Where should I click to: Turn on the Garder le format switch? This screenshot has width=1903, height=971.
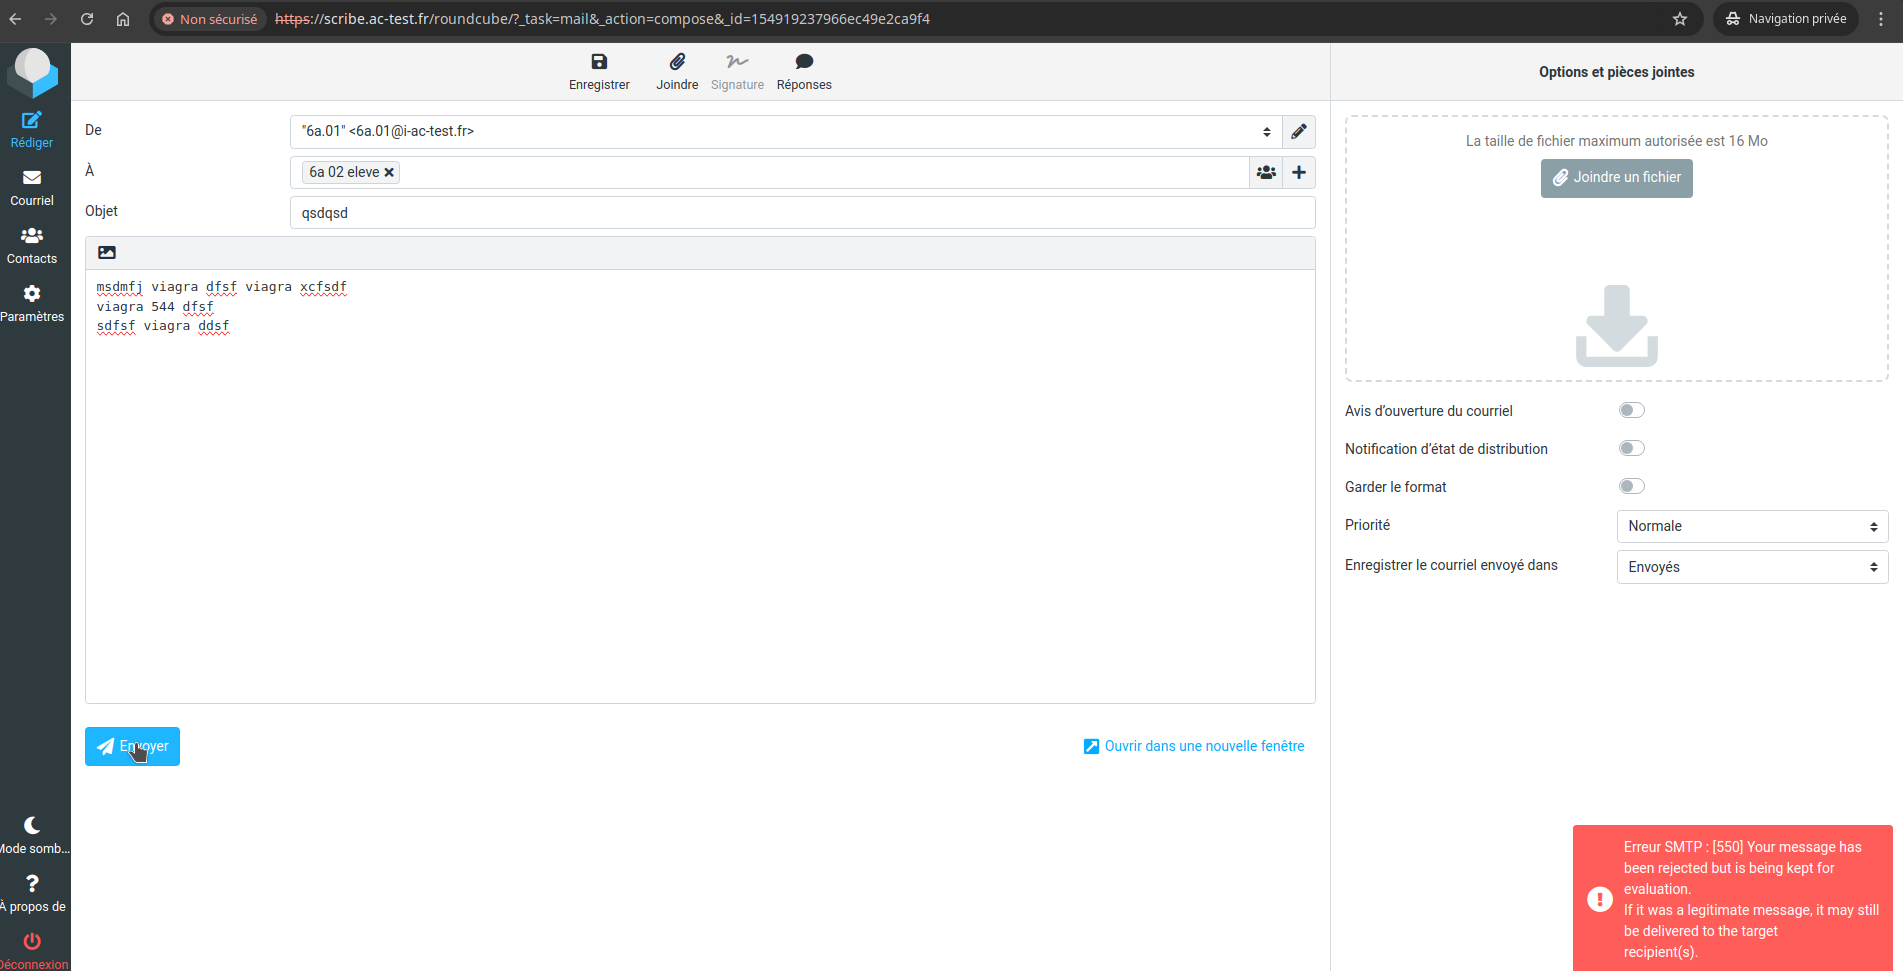point(1631,486)
